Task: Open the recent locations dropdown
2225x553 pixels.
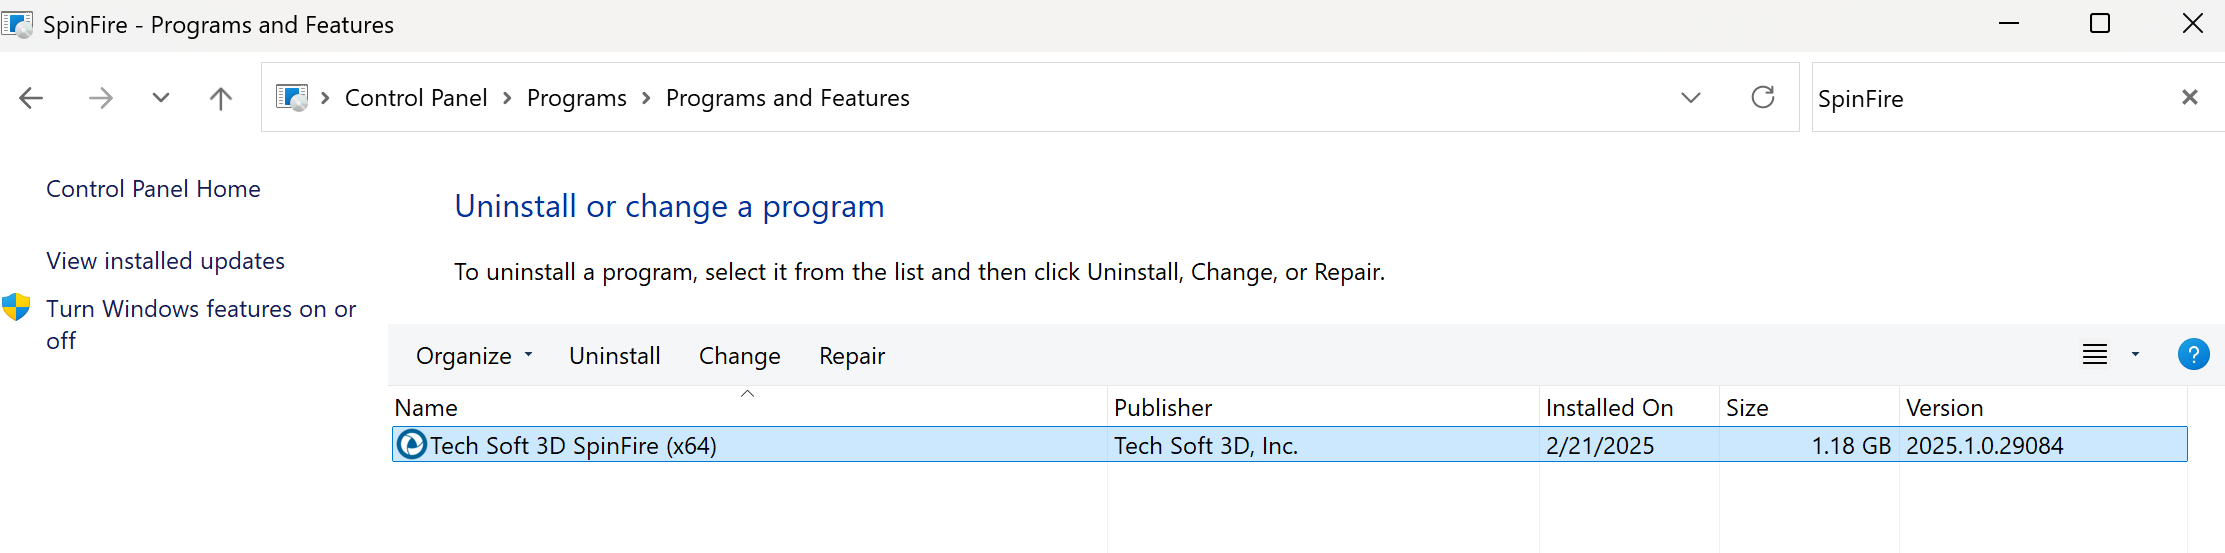Action: (160, 98)
